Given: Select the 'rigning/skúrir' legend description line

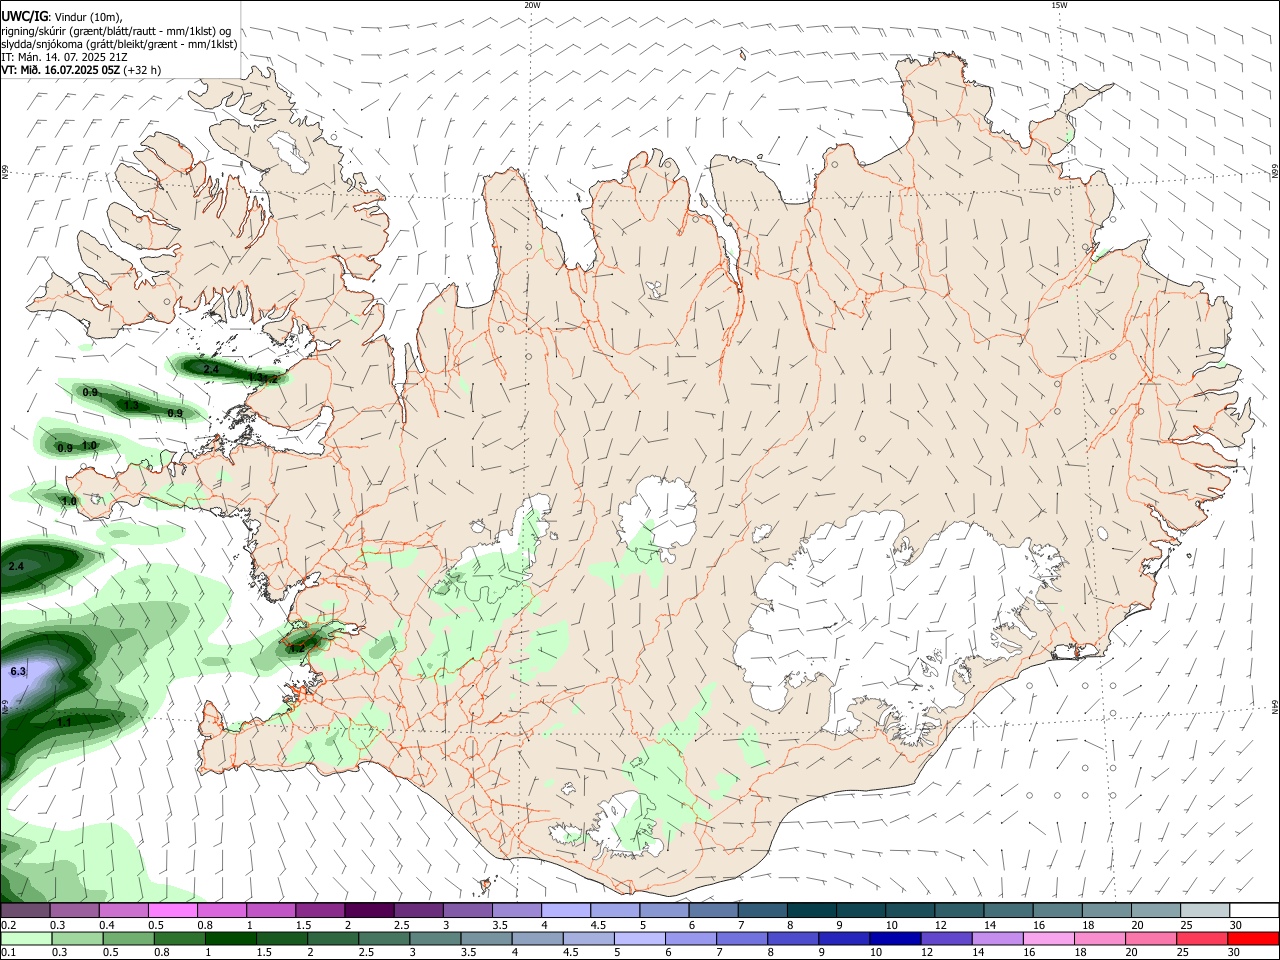Looking at the screenshot, I should coord(116,31).
